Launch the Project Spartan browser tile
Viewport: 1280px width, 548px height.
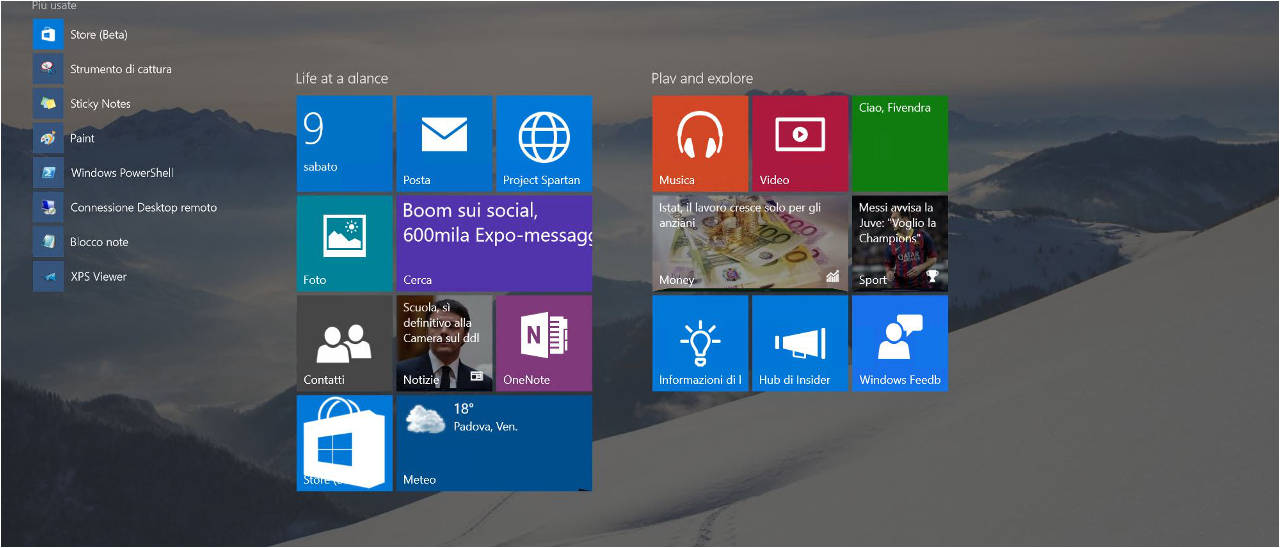point(544,143)
